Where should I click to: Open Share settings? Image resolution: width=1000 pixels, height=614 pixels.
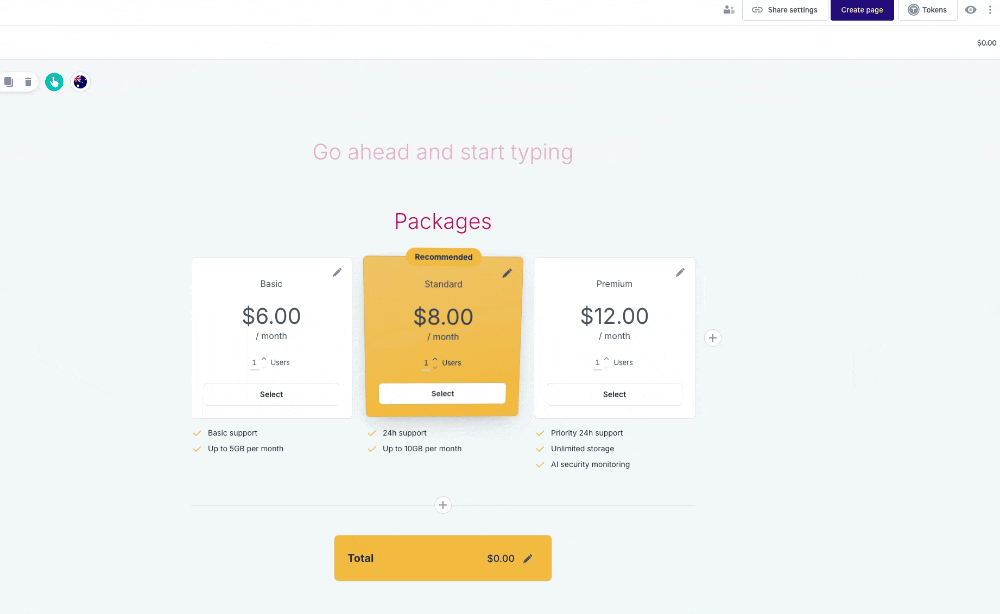pyautogui.click(x=785, y=10)
